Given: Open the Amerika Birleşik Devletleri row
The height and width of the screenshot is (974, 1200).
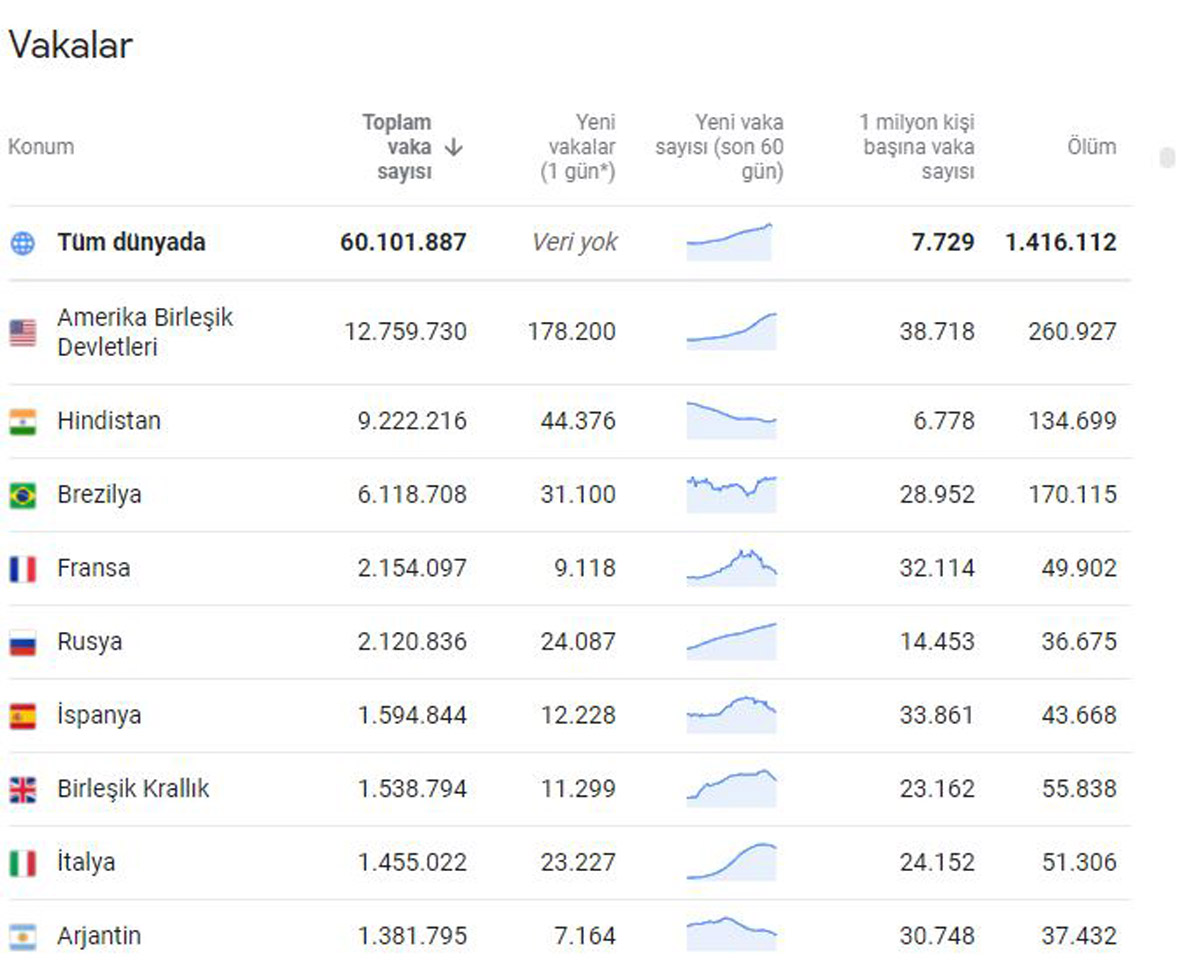Looking at the screenshot, I should click(145, 332).
